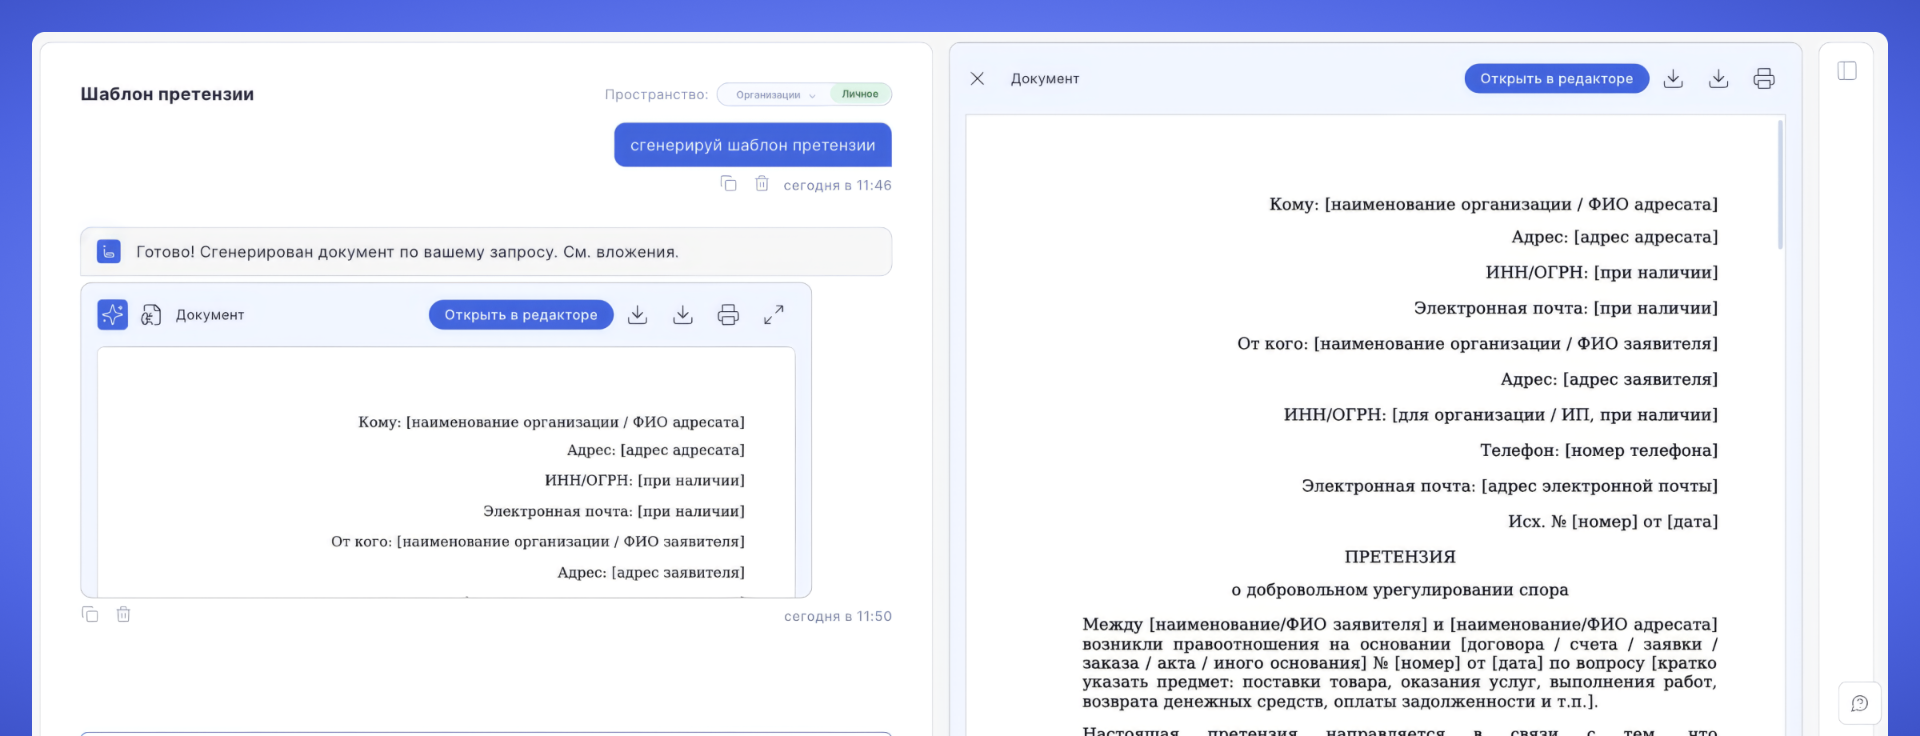Click the document file icon in chat card
1920x736 pixels.
(151, 315)
